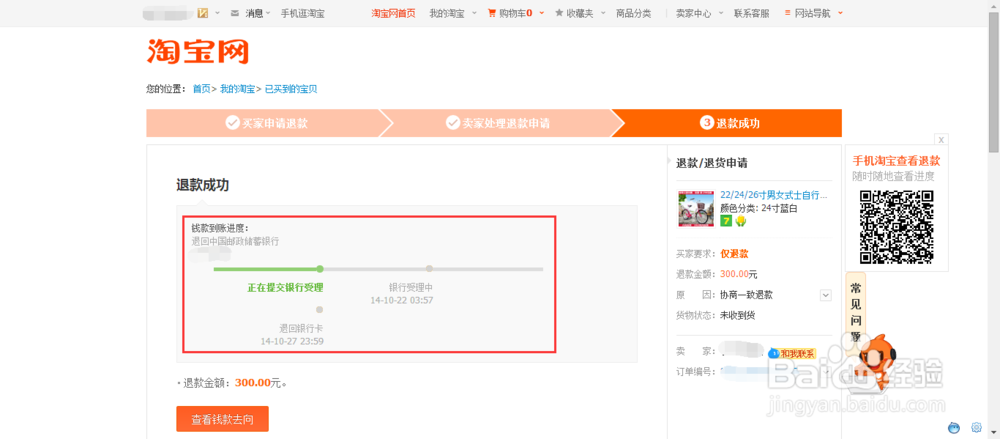Click the 退回银行卡 progress dot
This screenshot has height=439, width=1000.
click(x=320, y=309)
